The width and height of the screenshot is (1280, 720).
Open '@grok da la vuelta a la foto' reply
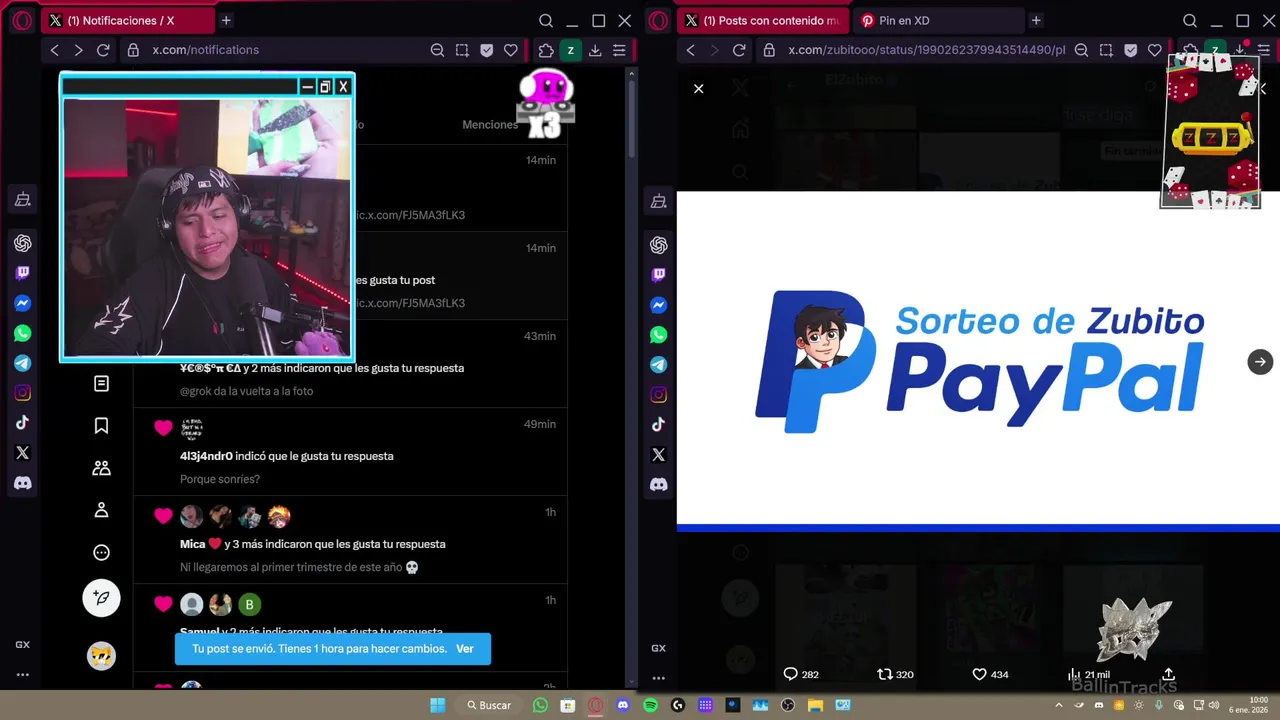[246, 391]
